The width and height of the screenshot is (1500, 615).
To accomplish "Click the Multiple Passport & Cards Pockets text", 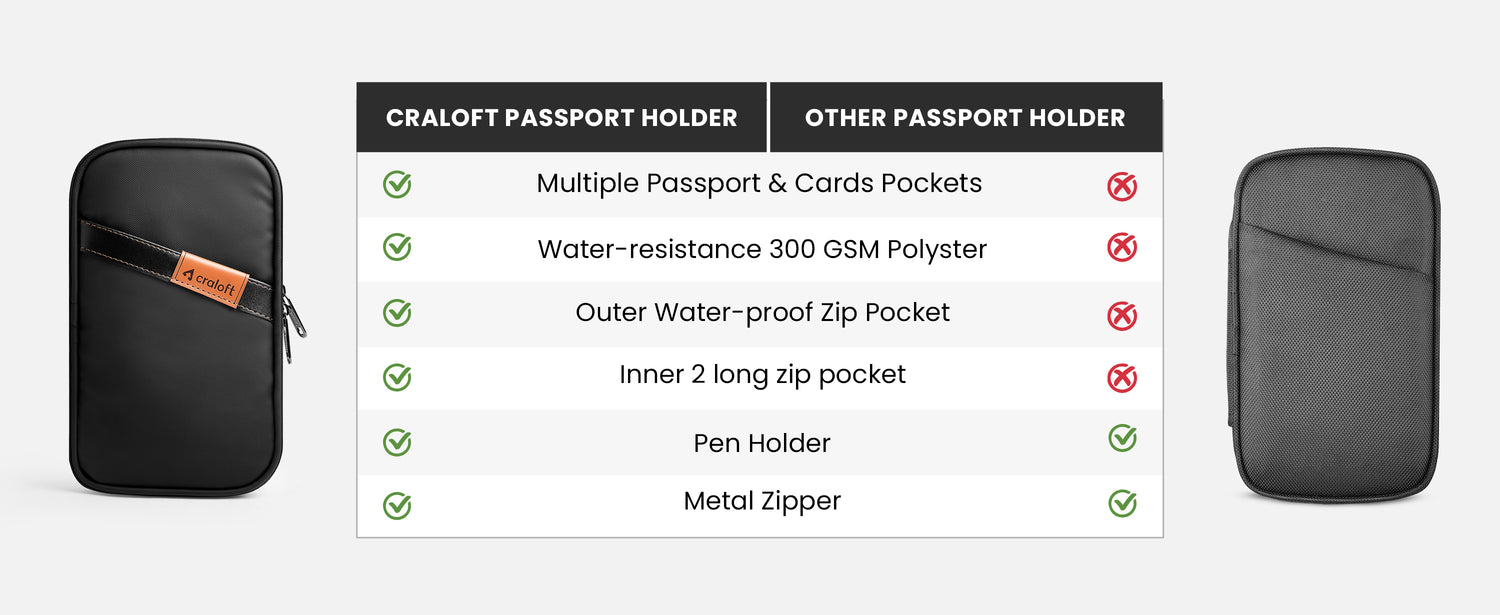I will click(759, 184).
